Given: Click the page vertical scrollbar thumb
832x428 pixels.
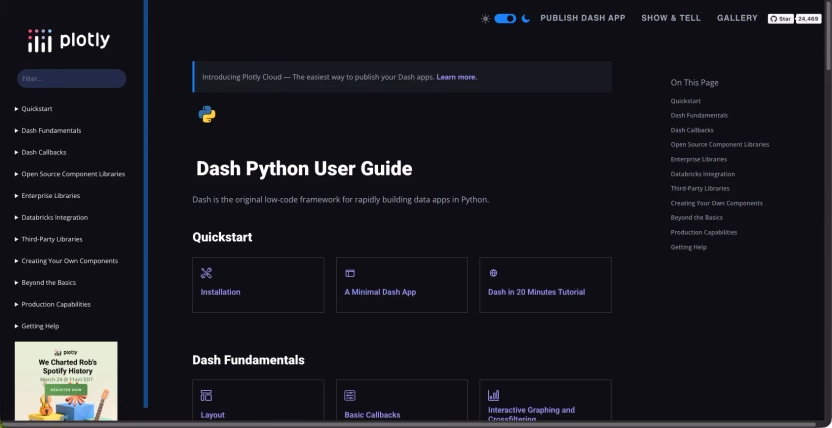Looking at the screenshot, I should tap(828, 36).
